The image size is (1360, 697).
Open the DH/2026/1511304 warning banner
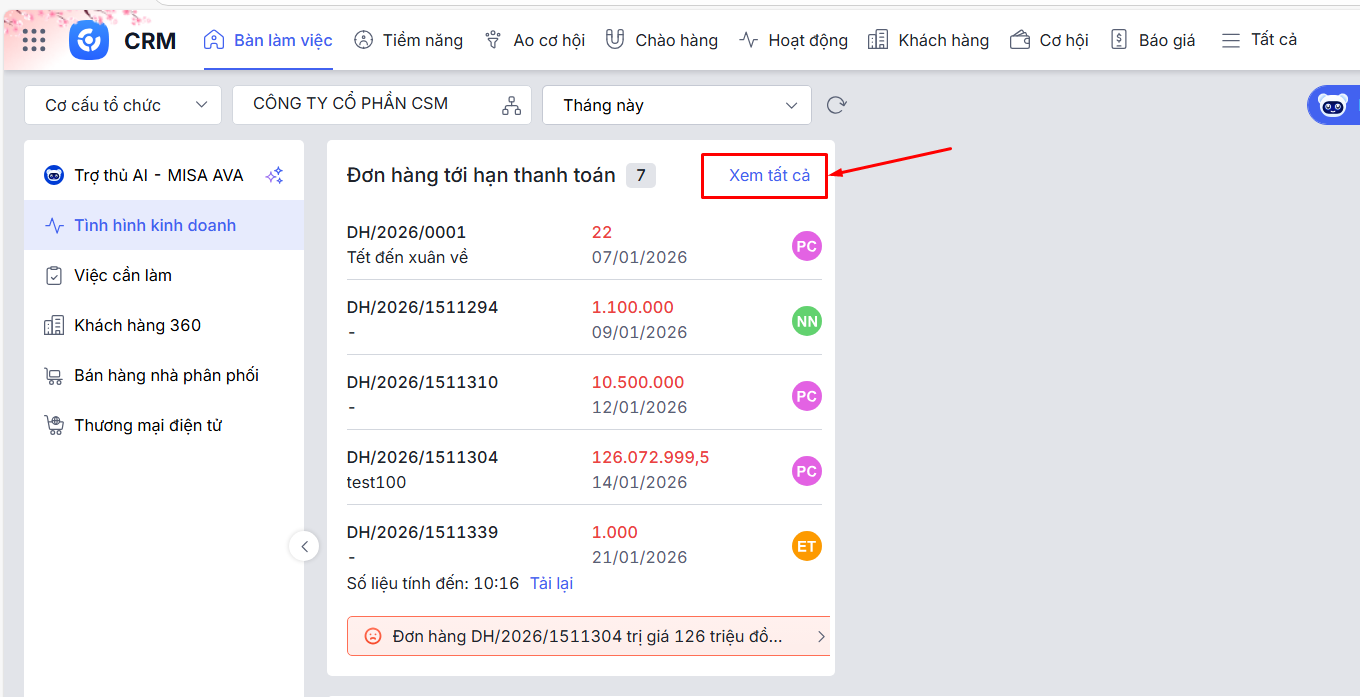tap(588, 636)
